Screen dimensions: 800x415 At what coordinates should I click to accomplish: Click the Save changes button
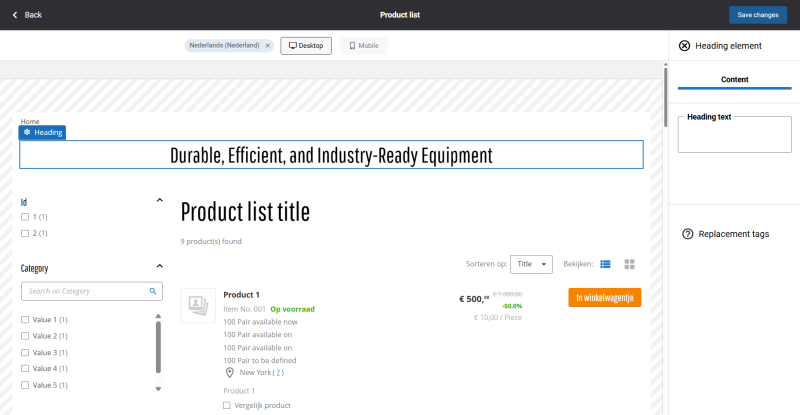(x=757, y=15)
